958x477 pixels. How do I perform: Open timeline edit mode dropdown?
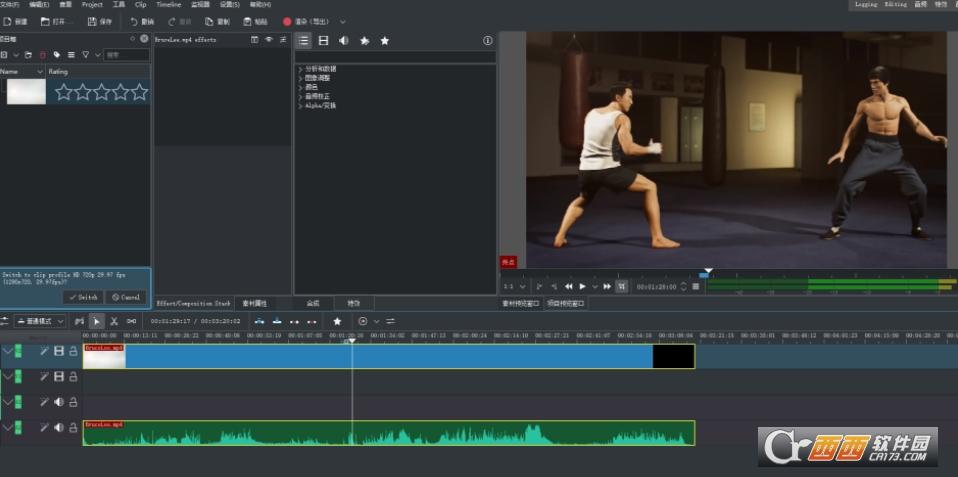click(x=40, y=321)
